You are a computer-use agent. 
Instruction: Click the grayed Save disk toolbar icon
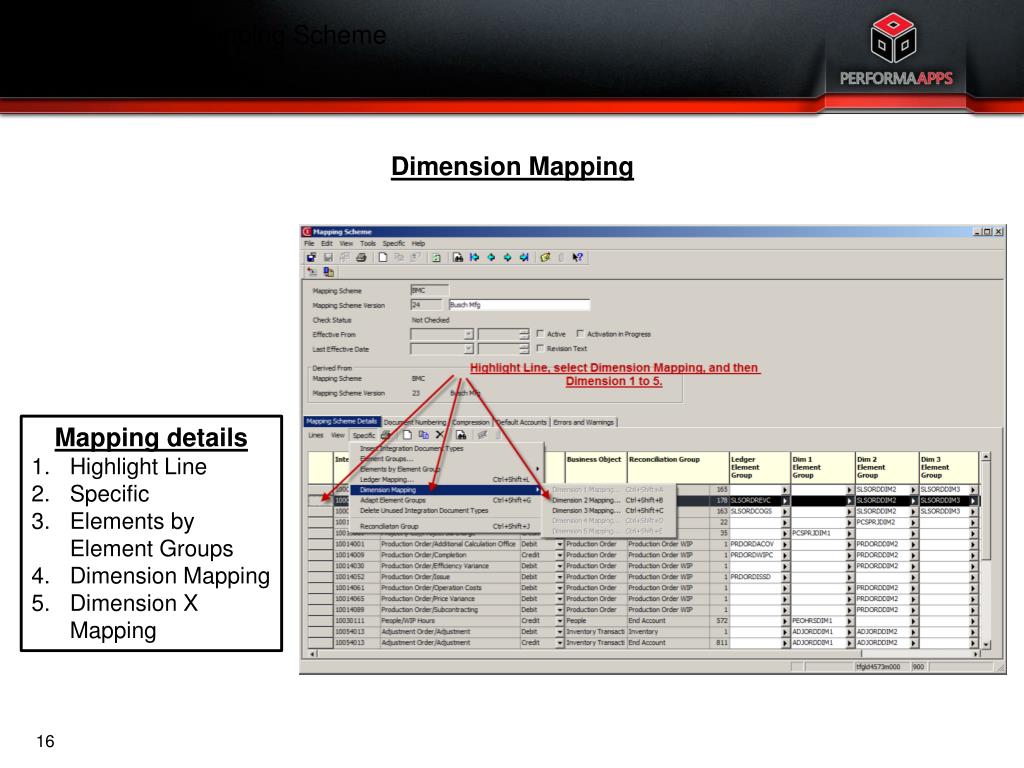coord(328,257)
